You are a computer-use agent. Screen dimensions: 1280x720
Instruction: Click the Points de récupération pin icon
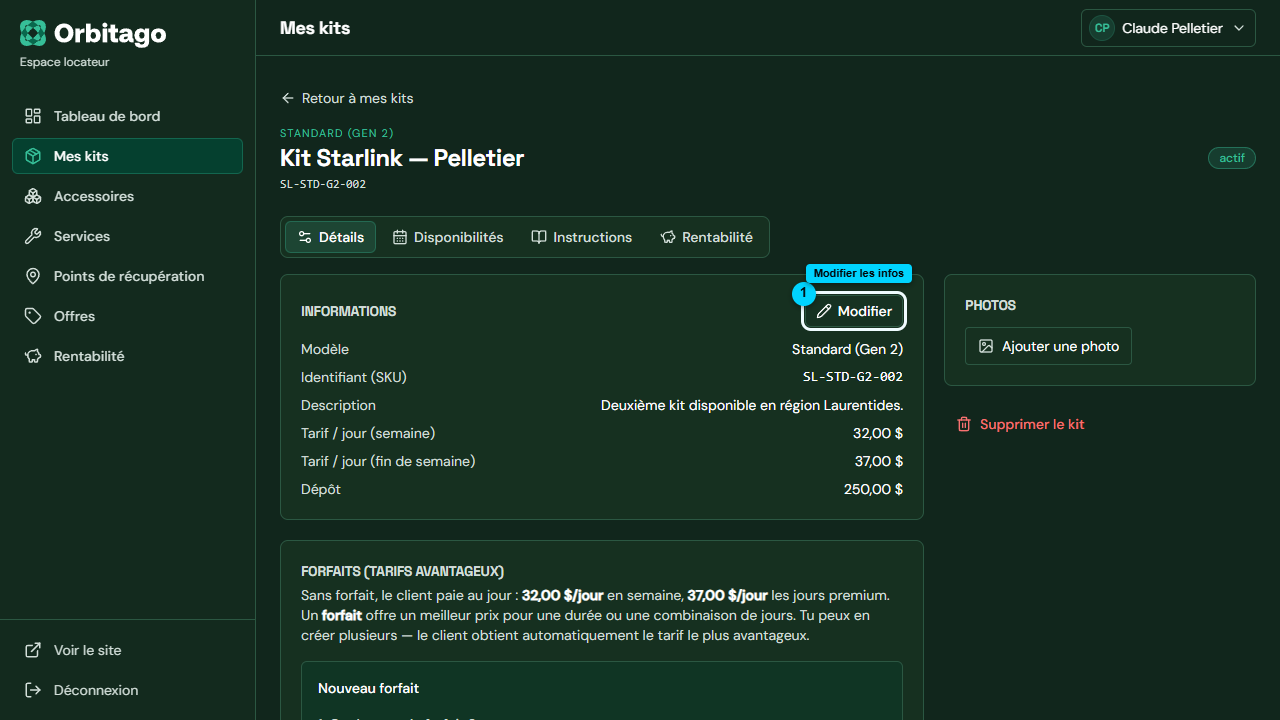coord(33,276)
